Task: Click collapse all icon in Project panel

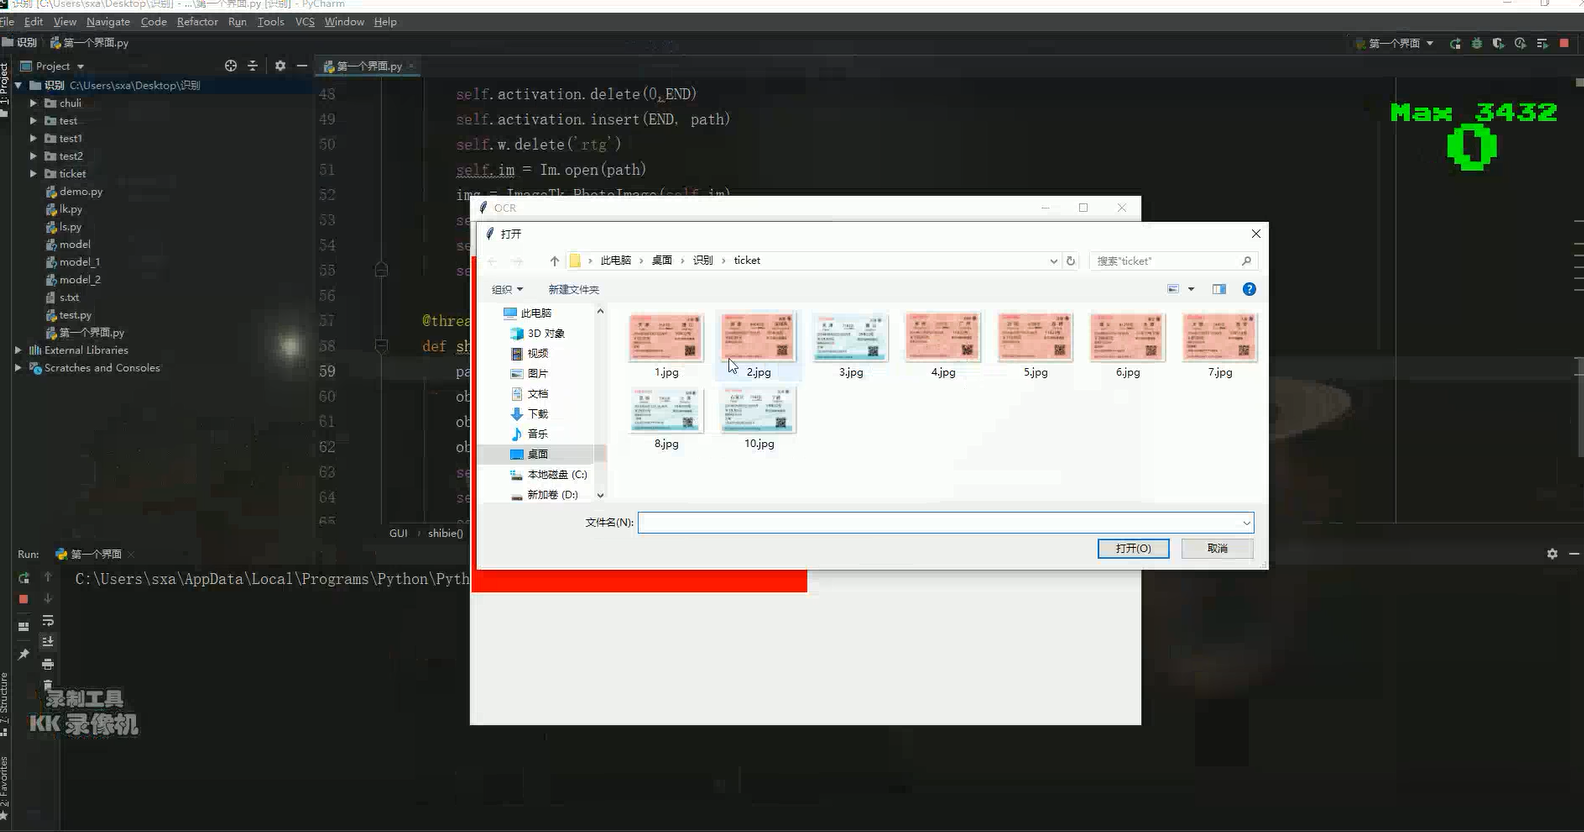Action: [252, 66]
